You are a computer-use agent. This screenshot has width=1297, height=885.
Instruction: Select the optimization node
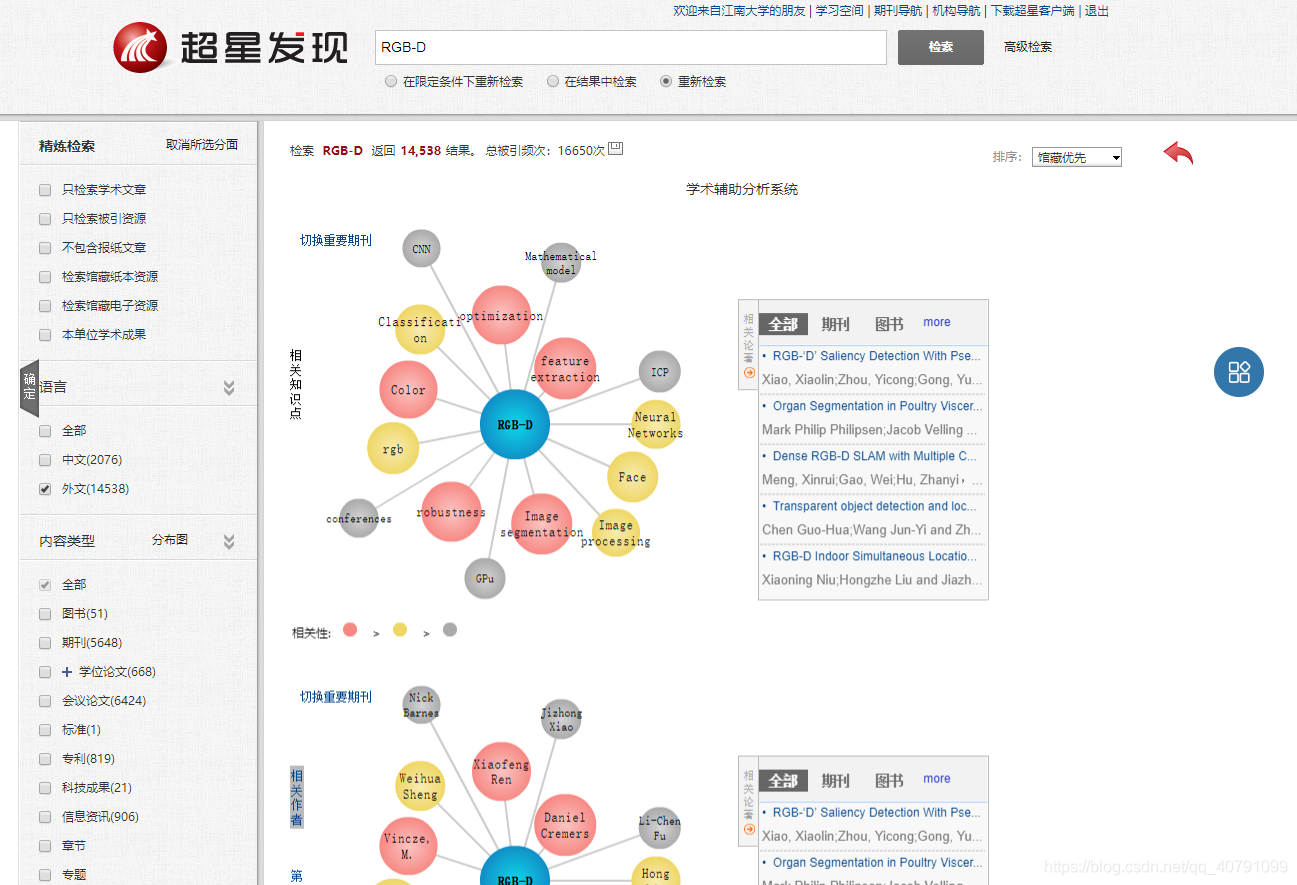point(501,315)
